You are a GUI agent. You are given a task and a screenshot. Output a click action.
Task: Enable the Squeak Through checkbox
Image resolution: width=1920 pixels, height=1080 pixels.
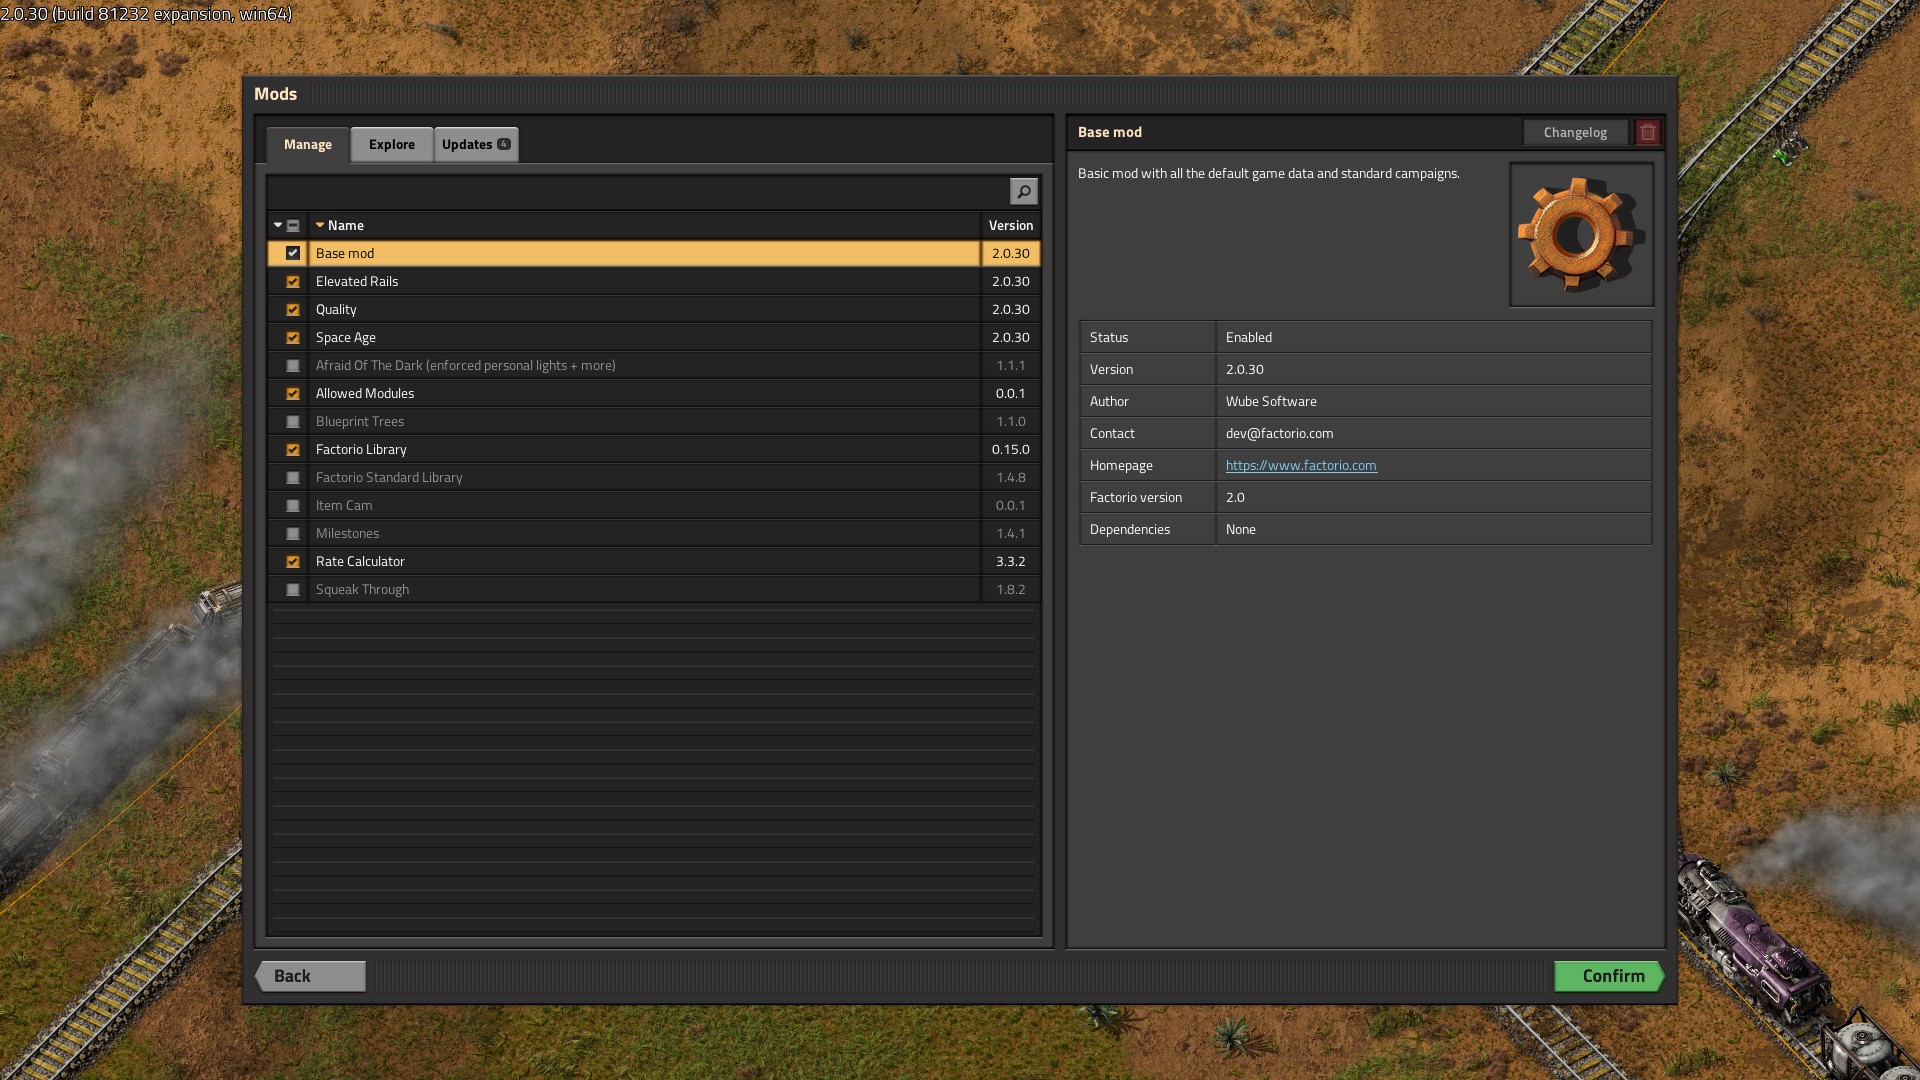293,589
